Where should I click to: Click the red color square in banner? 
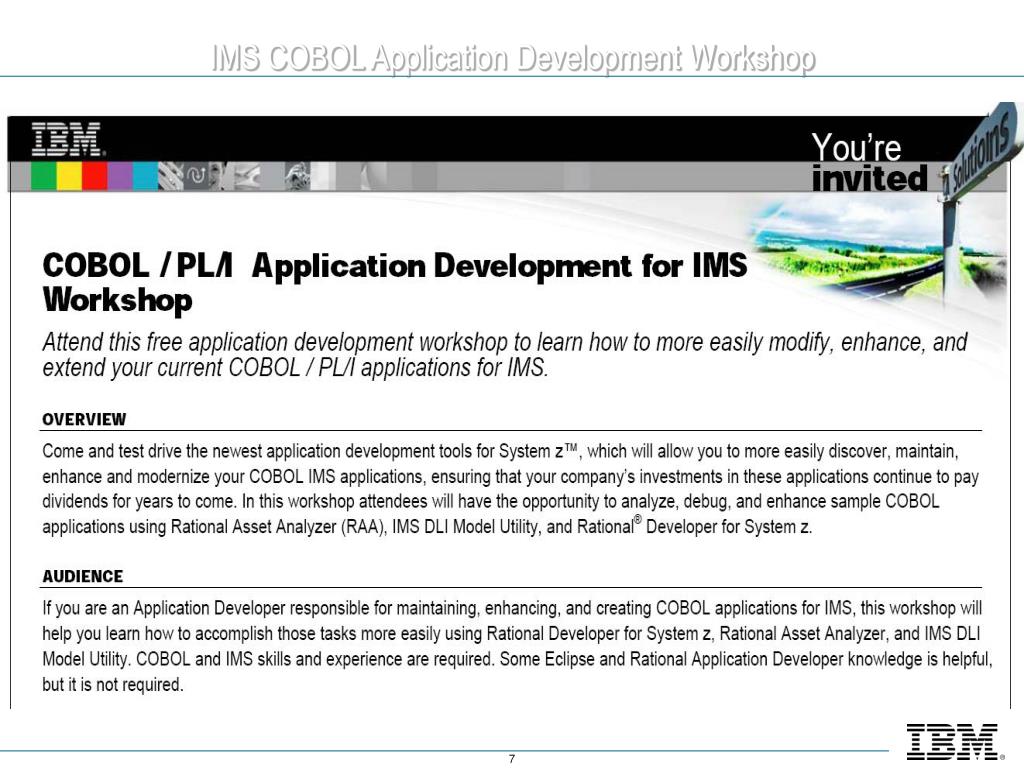[x=95, y=176]
